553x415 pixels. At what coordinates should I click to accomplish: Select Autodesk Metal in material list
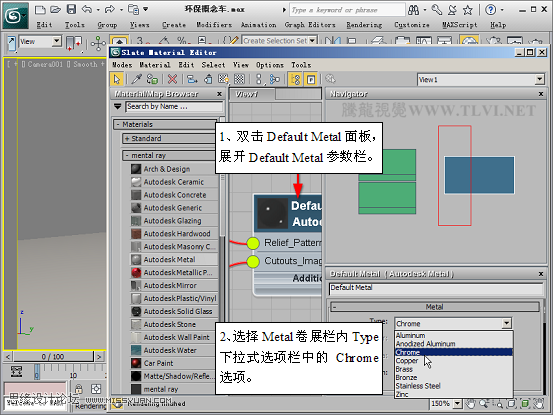[x=174, y=260]
